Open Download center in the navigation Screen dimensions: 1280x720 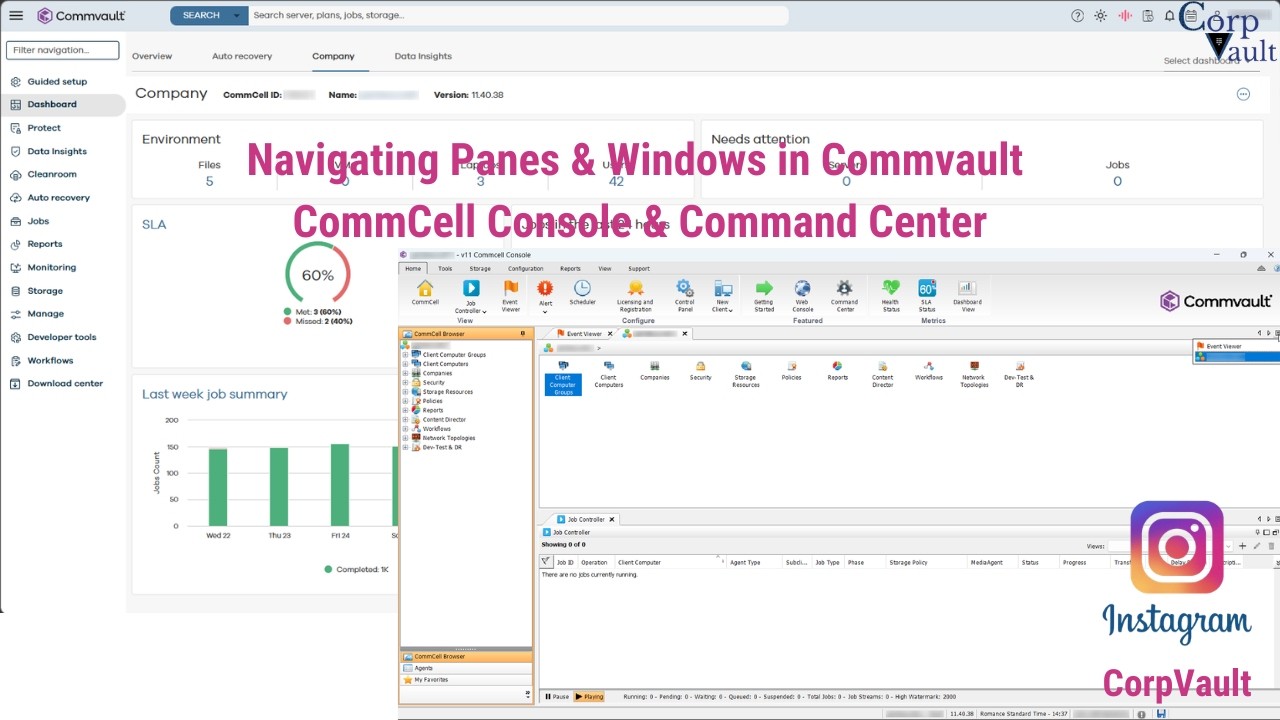click(x=63, y=383)
